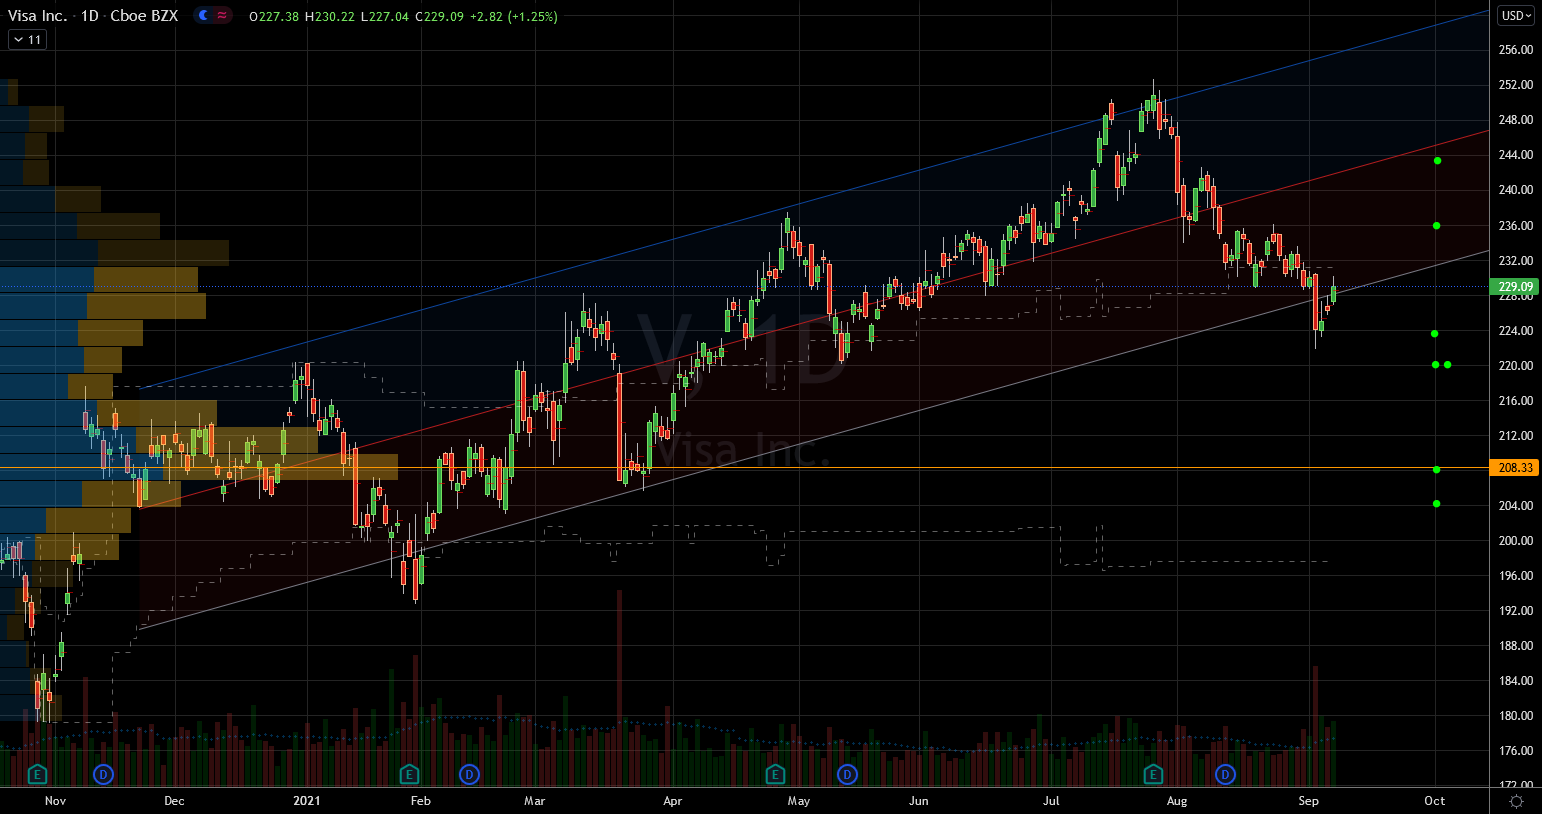Click the earnings E marker before Nov

38,774
